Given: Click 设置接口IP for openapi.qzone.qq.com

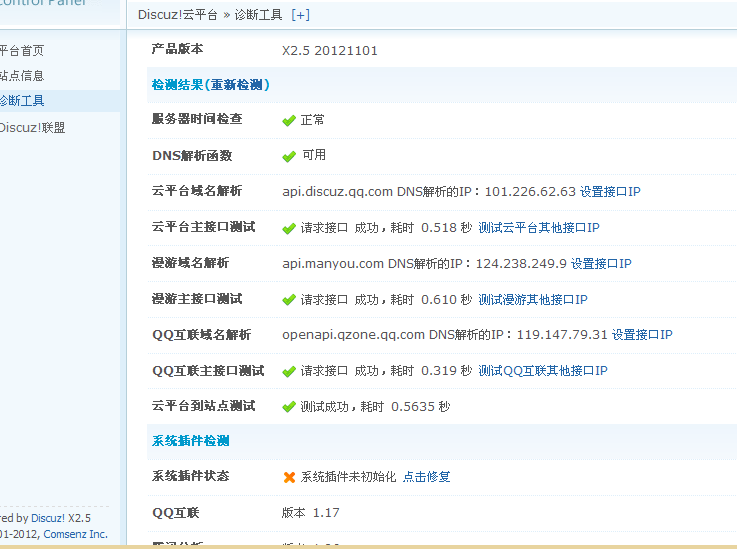Looking at the screenshot, I should (642, 335).
